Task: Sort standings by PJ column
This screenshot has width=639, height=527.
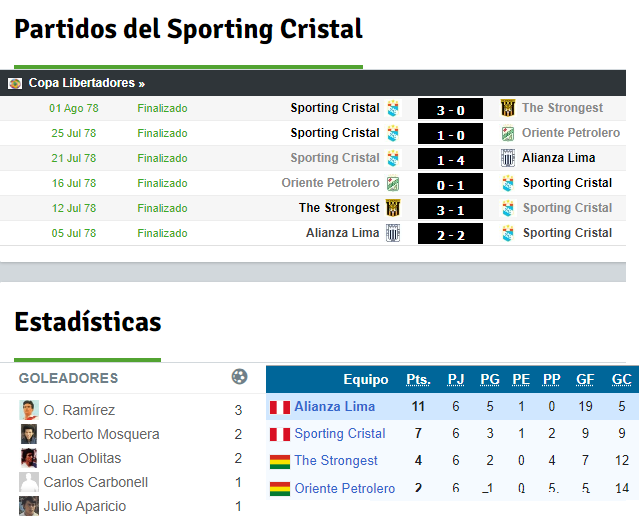Action: coord(456,379)
